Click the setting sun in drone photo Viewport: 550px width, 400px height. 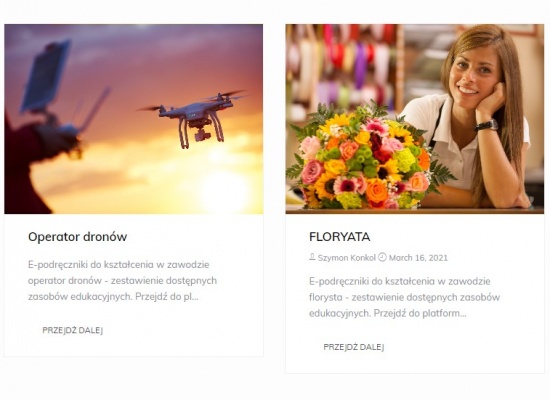tap(224, 191)
